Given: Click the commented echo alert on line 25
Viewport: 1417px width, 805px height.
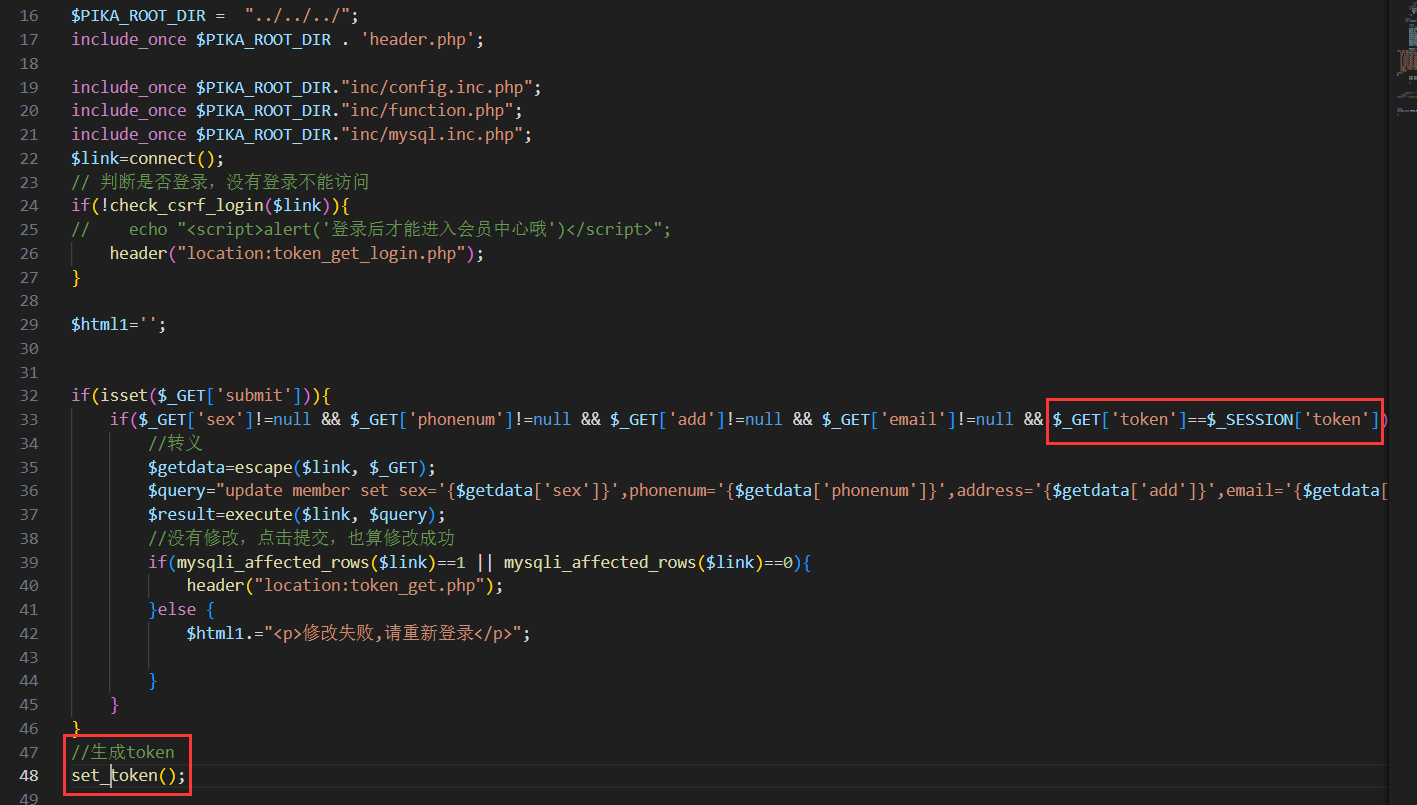Looking at the screenshot, I should (371, 230).
